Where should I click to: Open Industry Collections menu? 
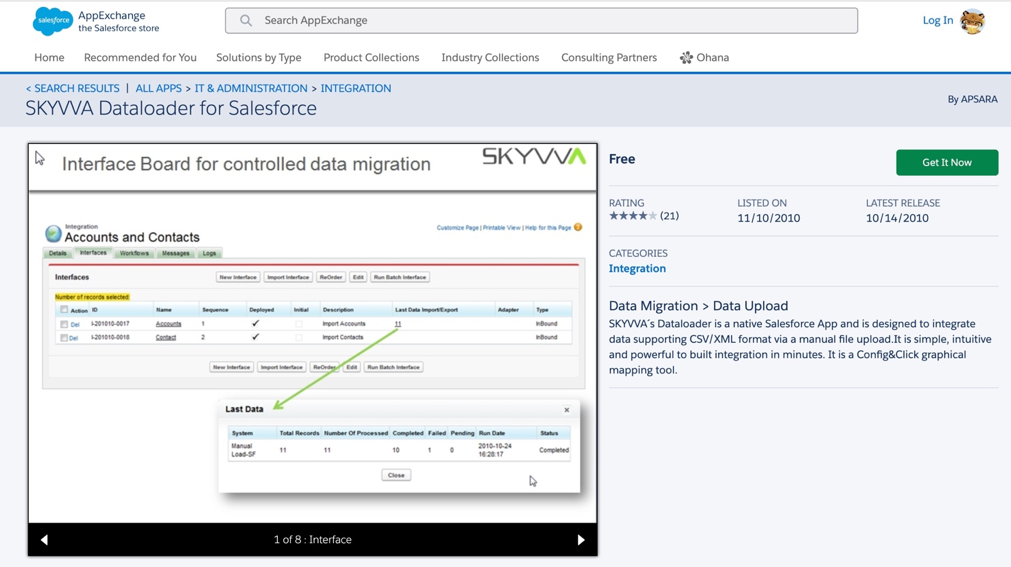pyautogui.click(x=490, y=58)
